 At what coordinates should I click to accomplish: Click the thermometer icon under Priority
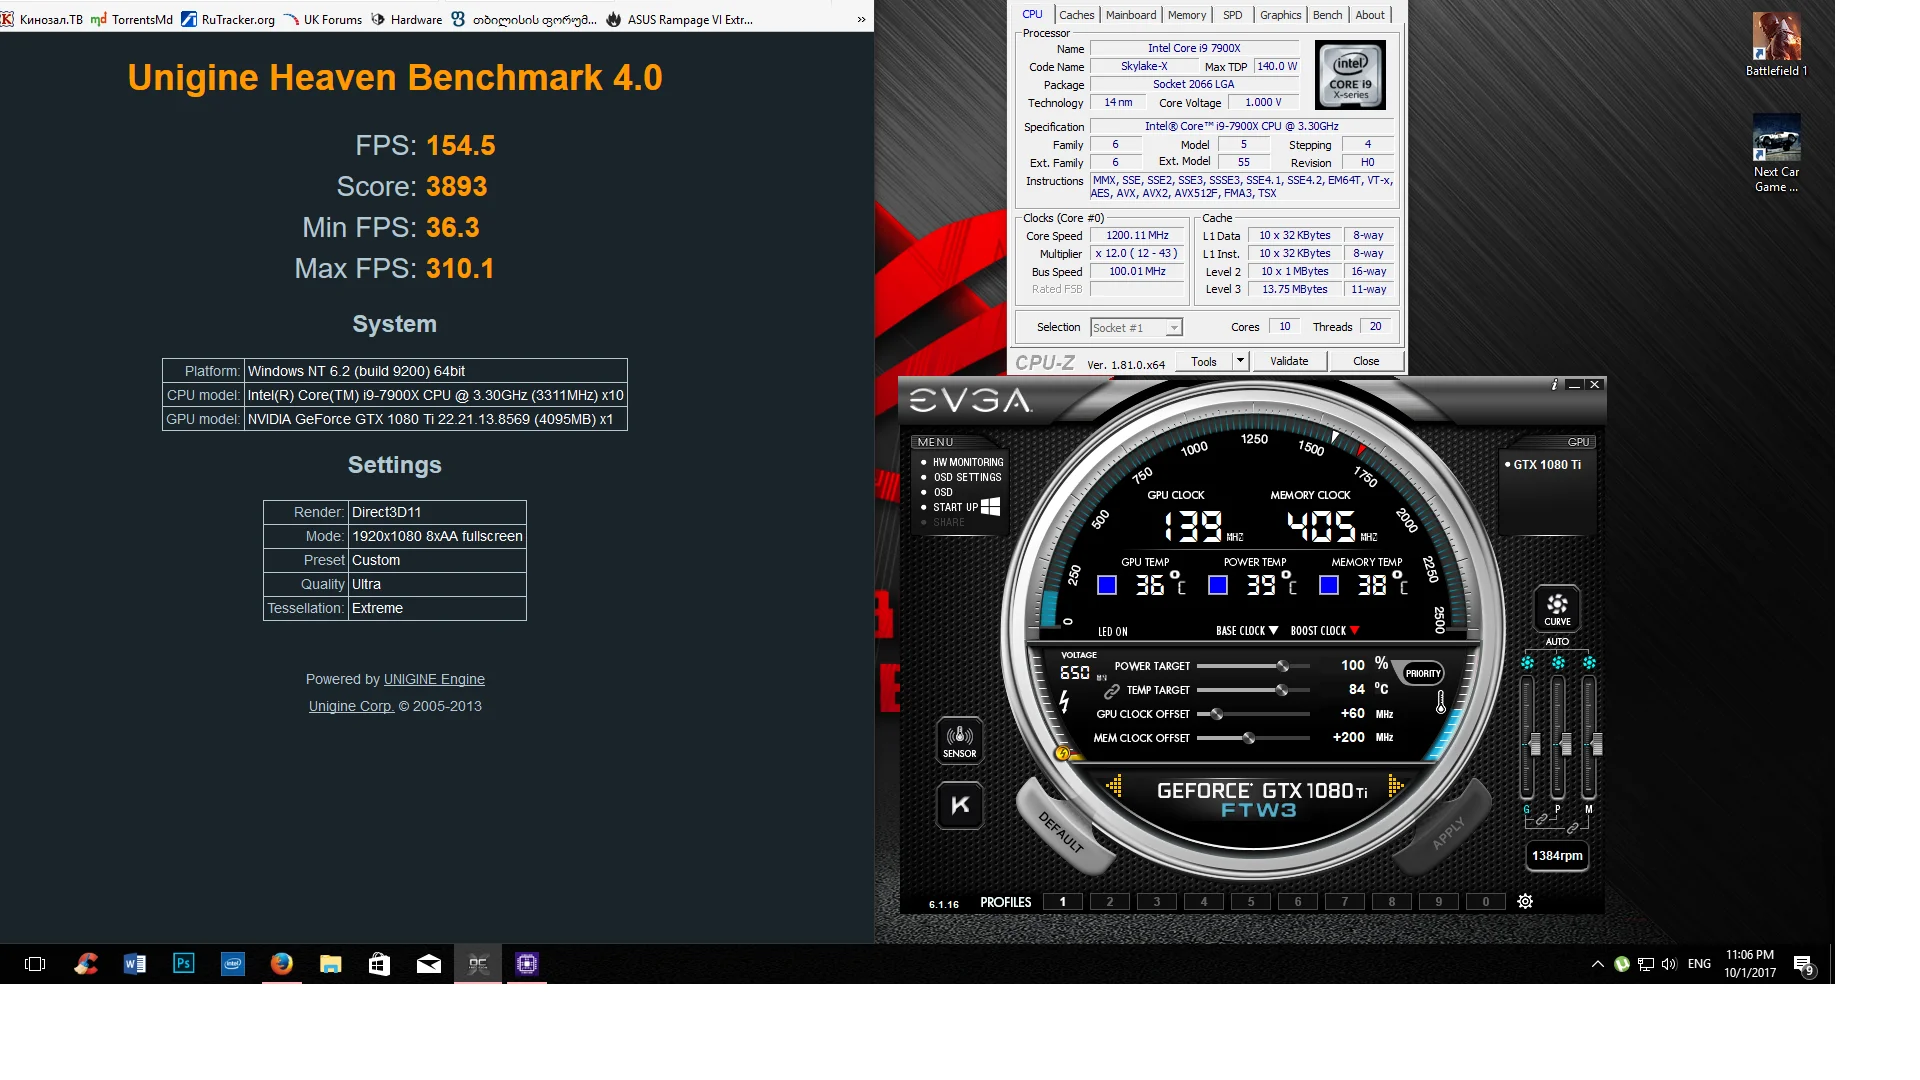click(1440, 702)
